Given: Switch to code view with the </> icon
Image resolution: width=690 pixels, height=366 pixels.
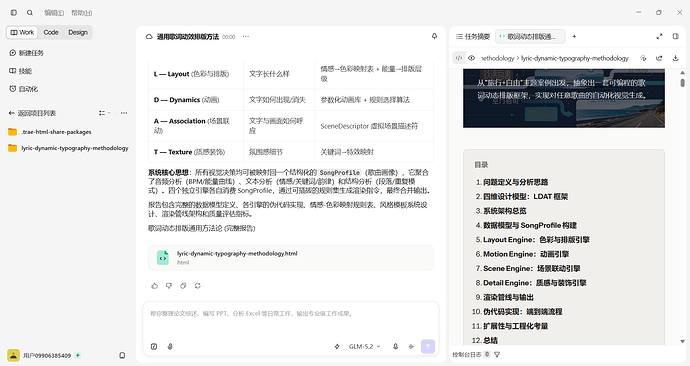Looking at the screenshot, I should (x=459, y=58).
